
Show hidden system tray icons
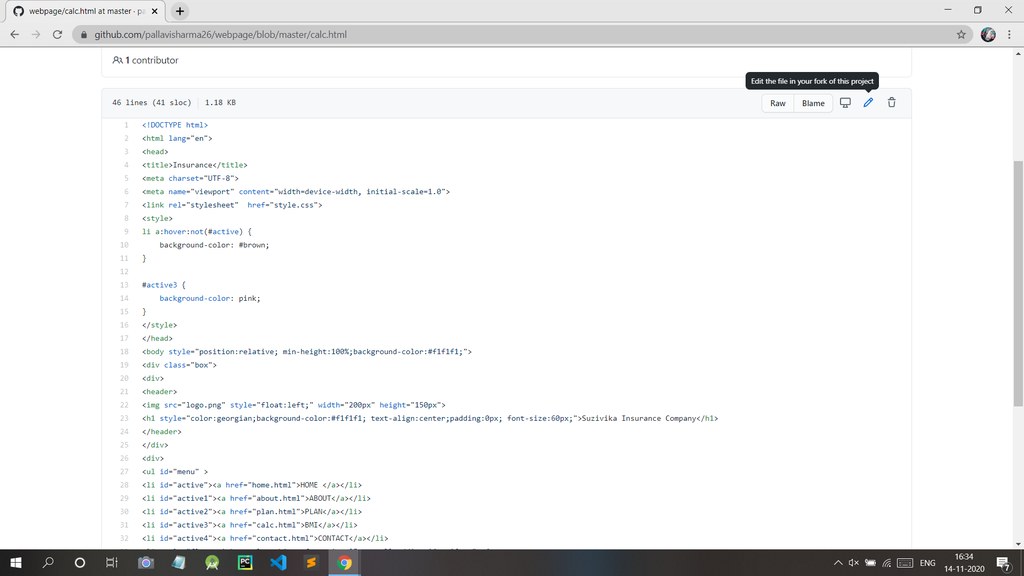tap(838, 562)
